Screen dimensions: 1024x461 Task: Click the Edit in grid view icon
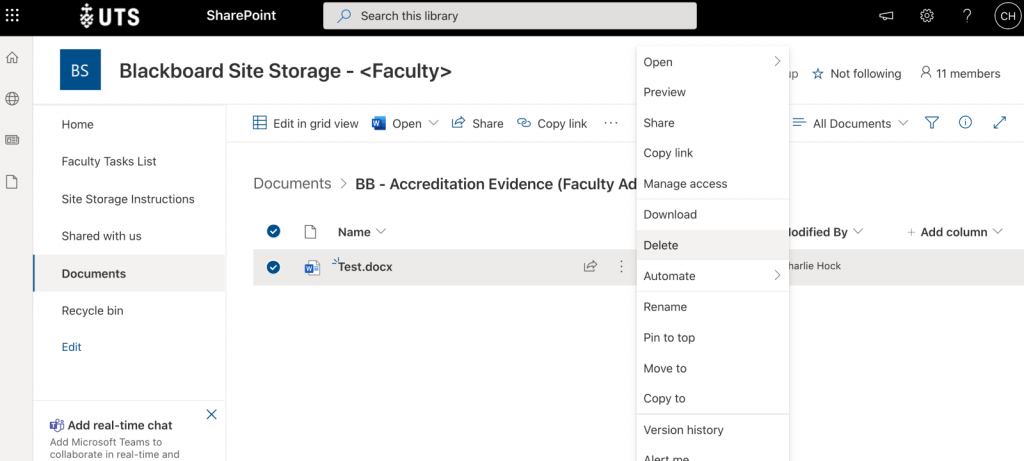pos(259,123)
